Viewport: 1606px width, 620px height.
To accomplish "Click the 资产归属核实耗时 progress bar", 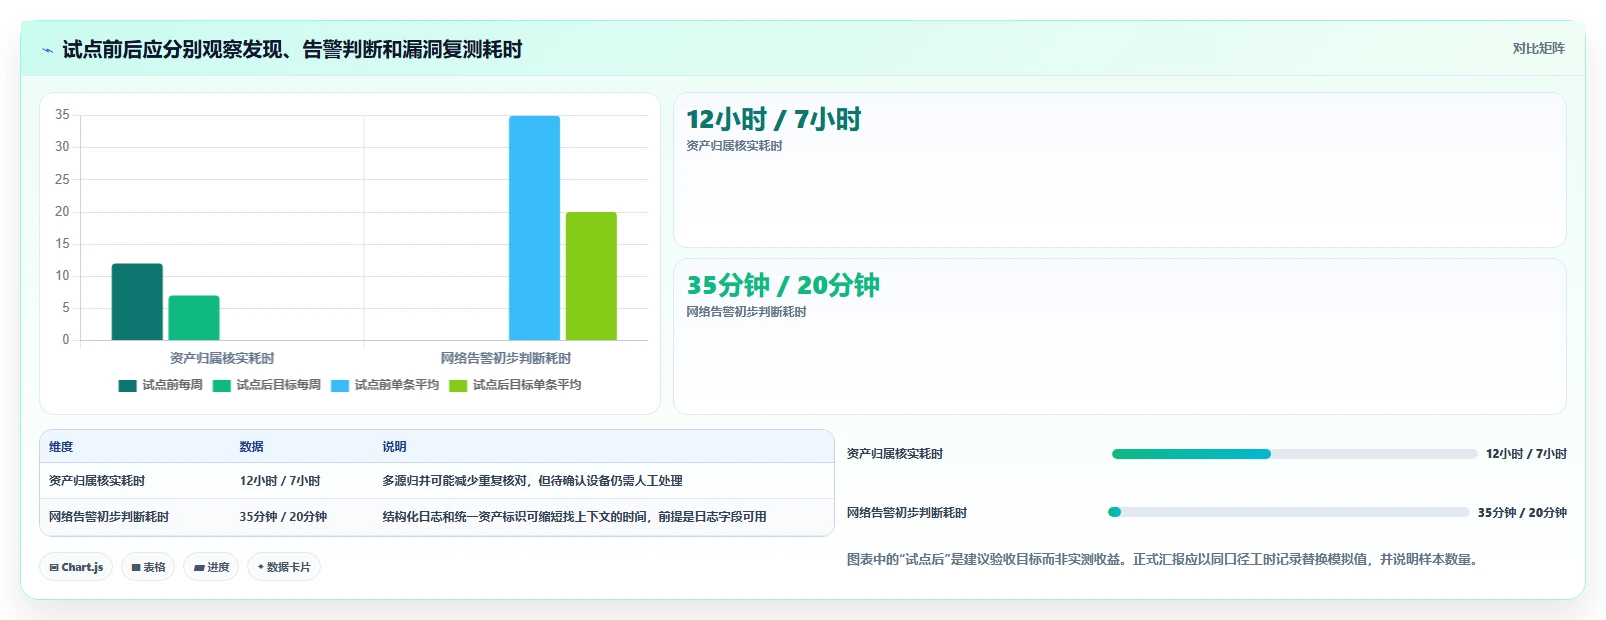I will [x=1294, y=454].
